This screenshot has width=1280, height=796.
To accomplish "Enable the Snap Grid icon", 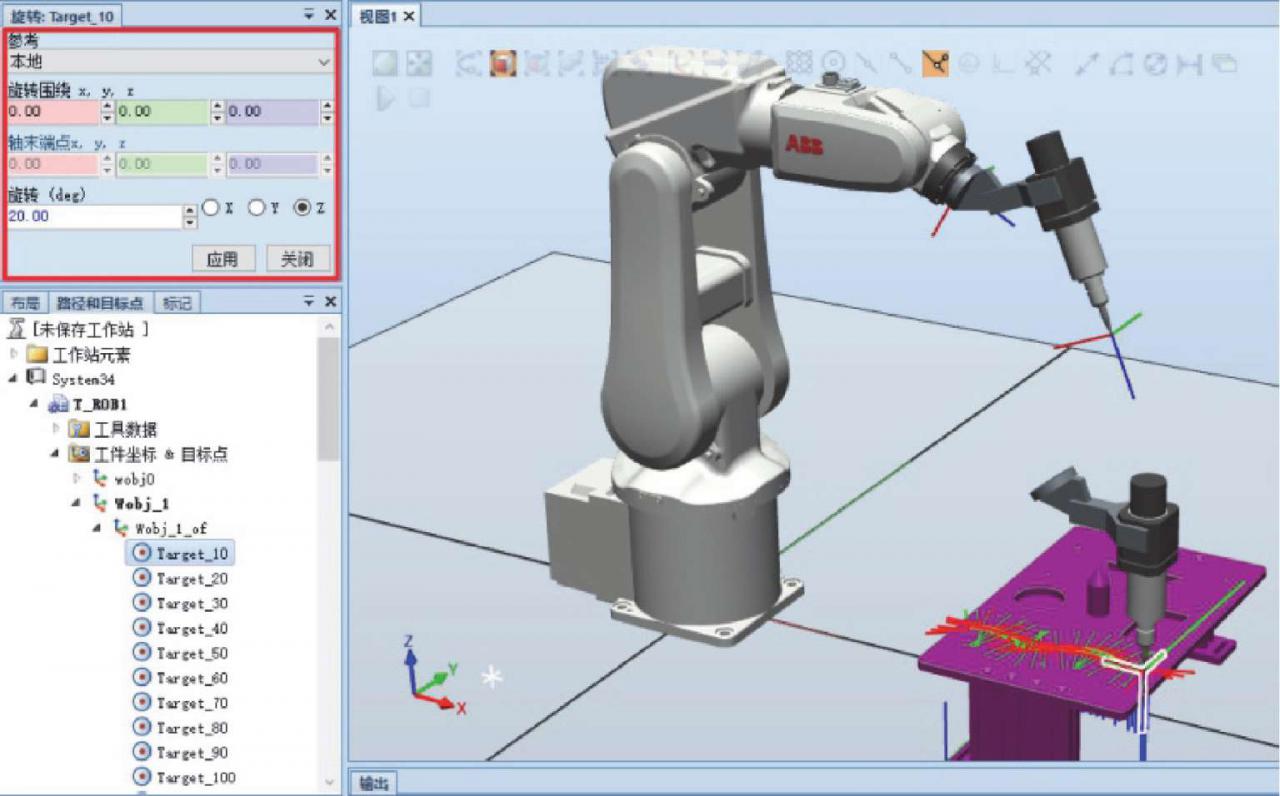I will (1037, 64).
